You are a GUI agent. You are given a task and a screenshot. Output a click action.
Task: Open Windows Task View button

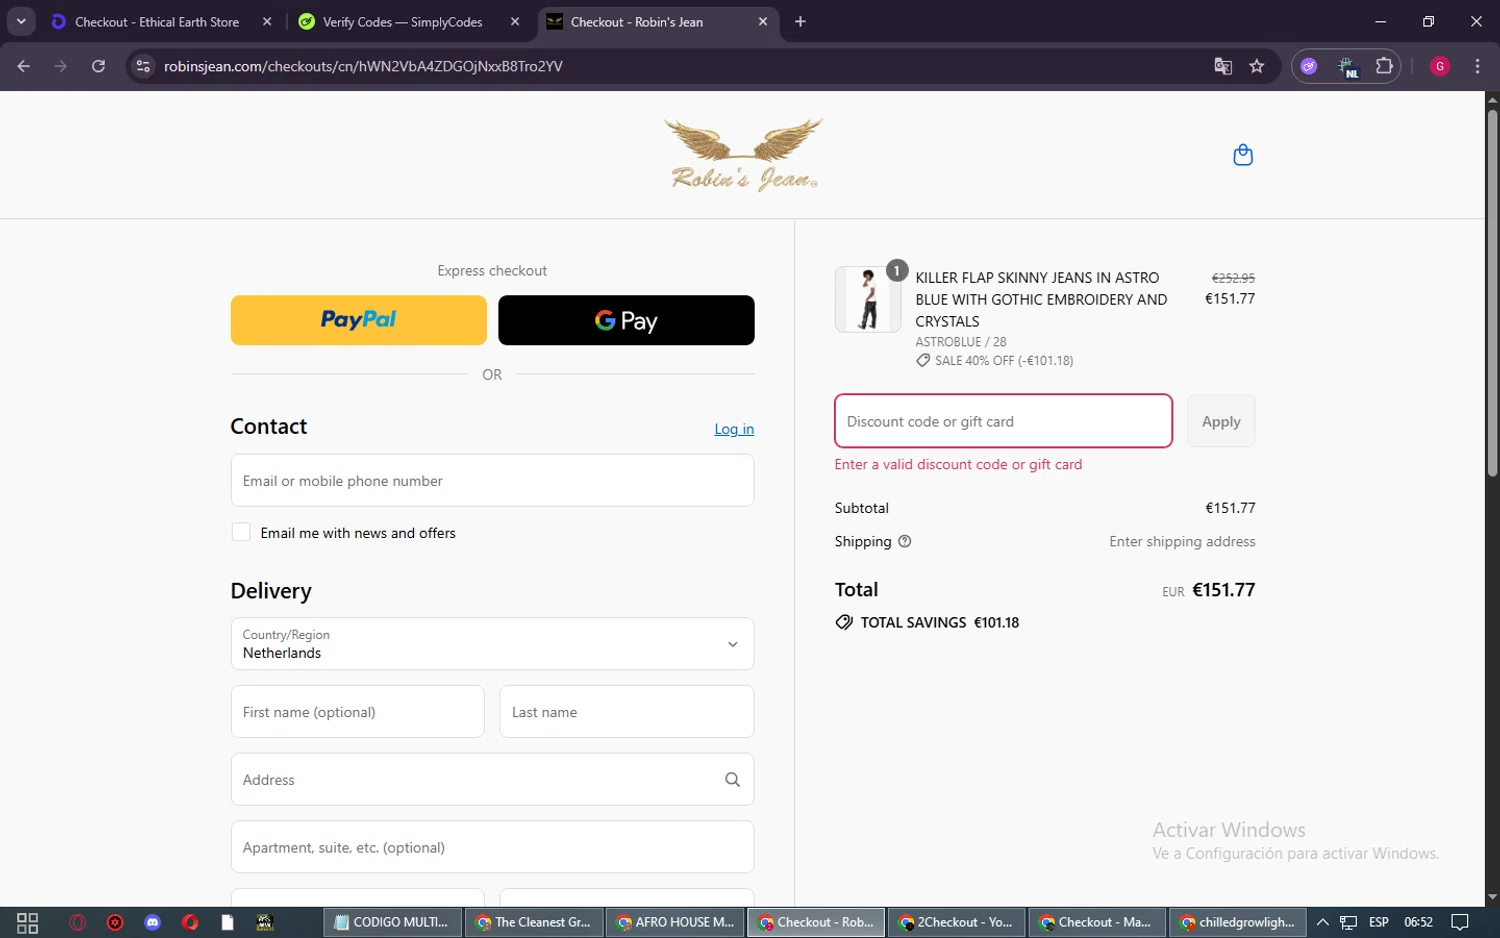tap(27, 922)
